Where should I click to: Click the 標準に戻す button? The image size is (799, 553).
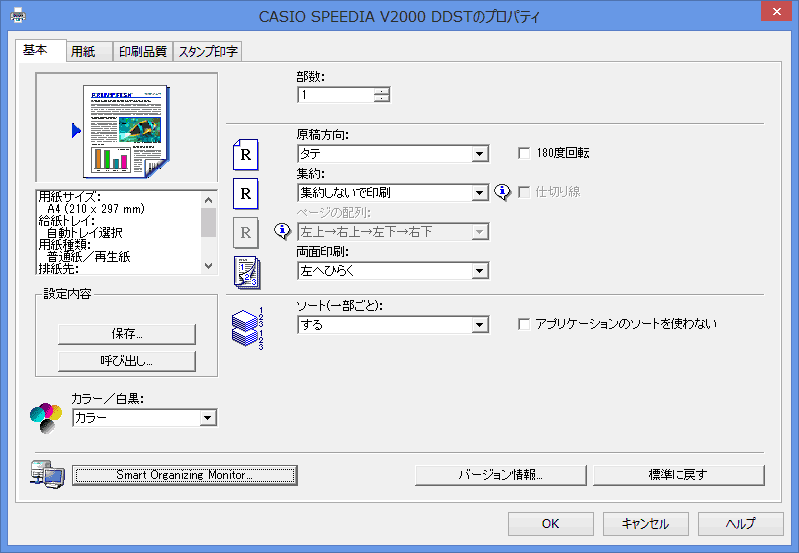click(x=679, y=475)
